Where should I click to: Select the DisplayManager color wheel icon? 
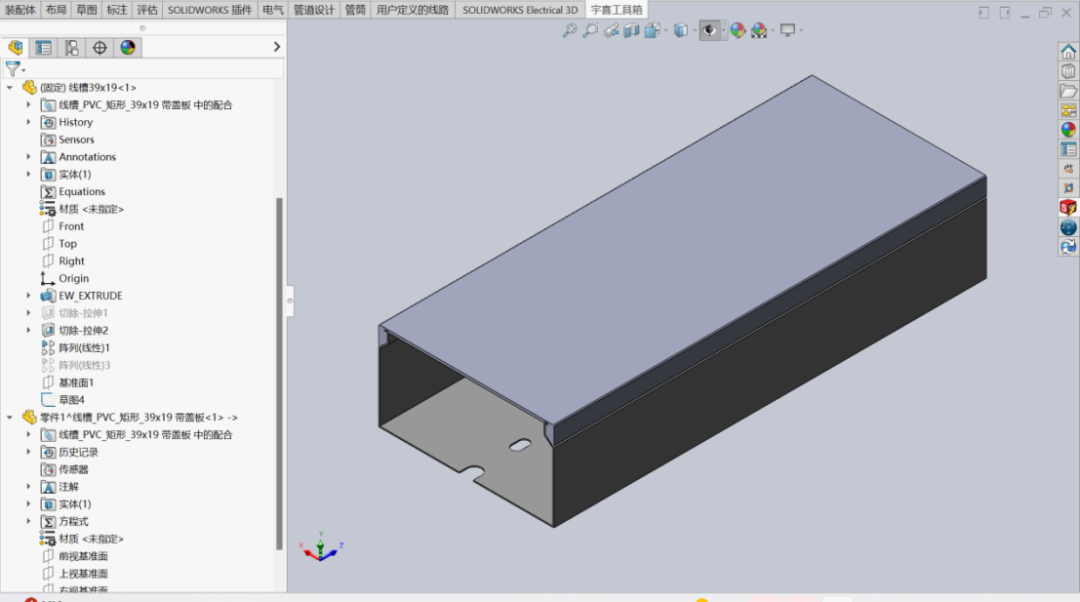point(129,47)
